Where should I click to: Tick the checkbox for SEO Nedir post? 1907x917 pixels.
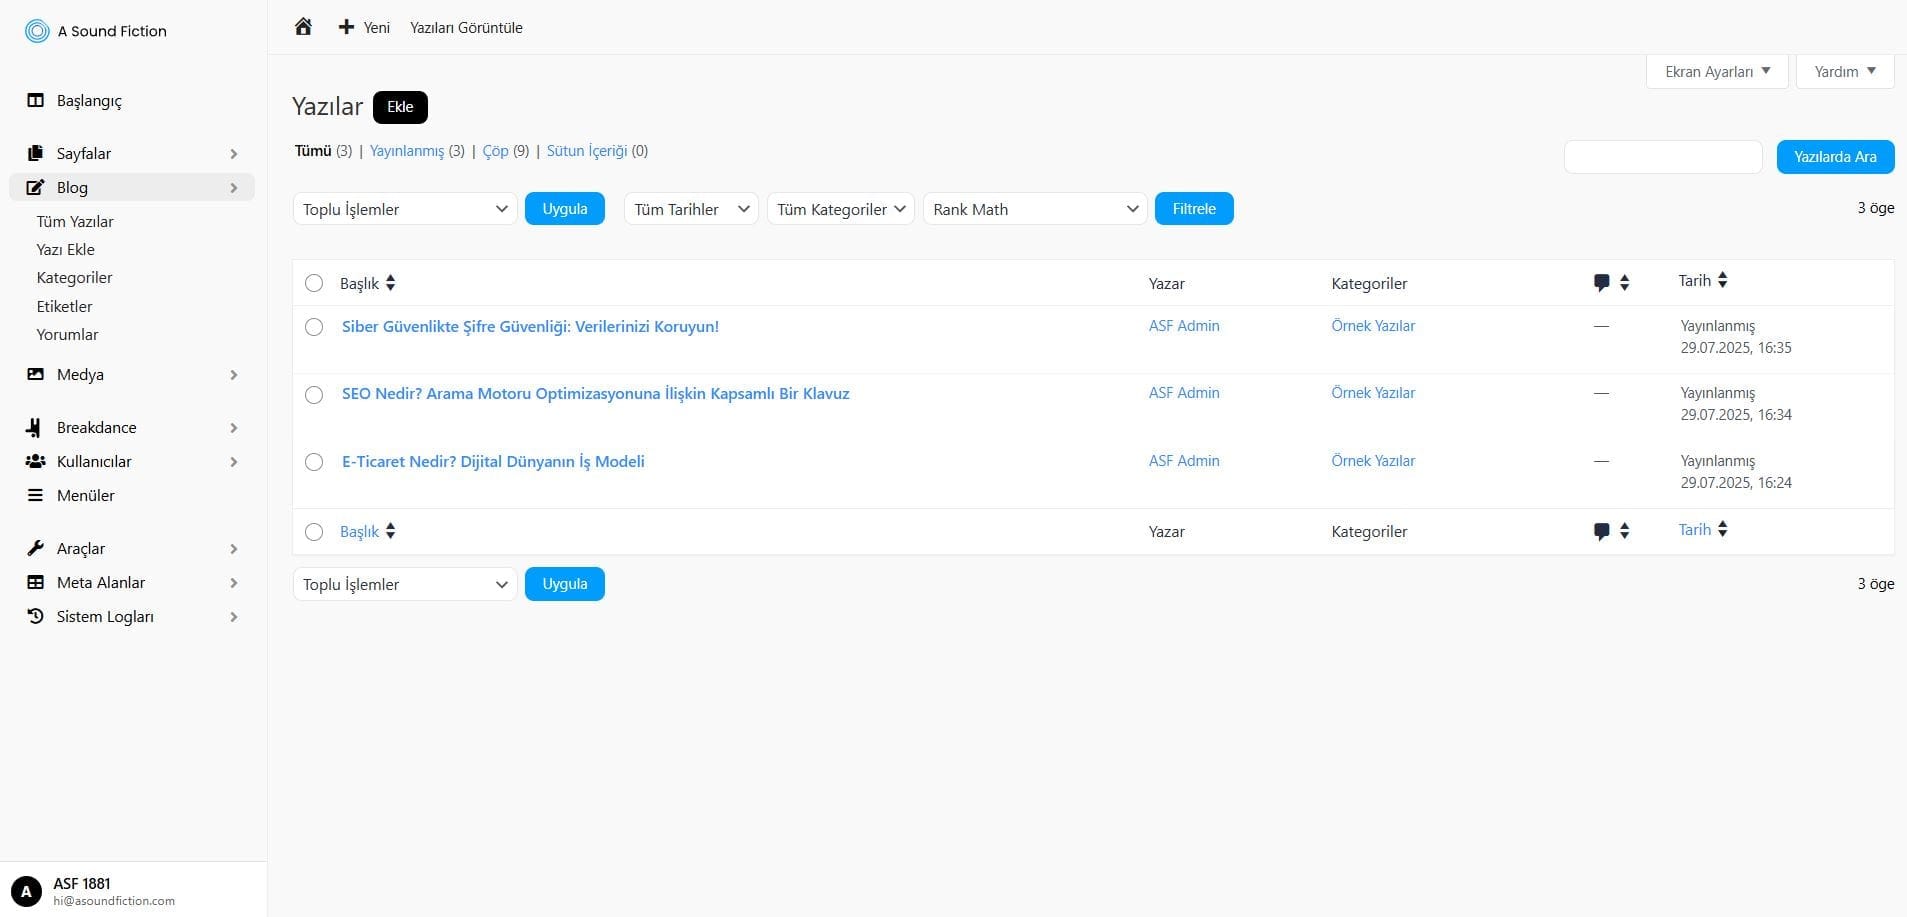coord(314,394)
